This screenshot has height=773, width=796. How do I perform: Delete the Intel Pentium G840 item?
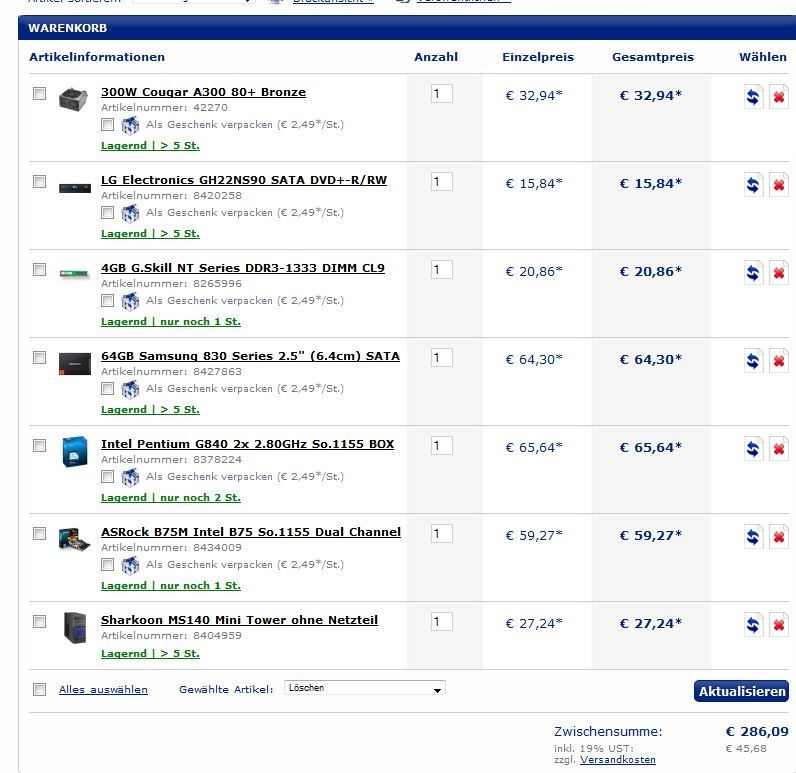778,449
